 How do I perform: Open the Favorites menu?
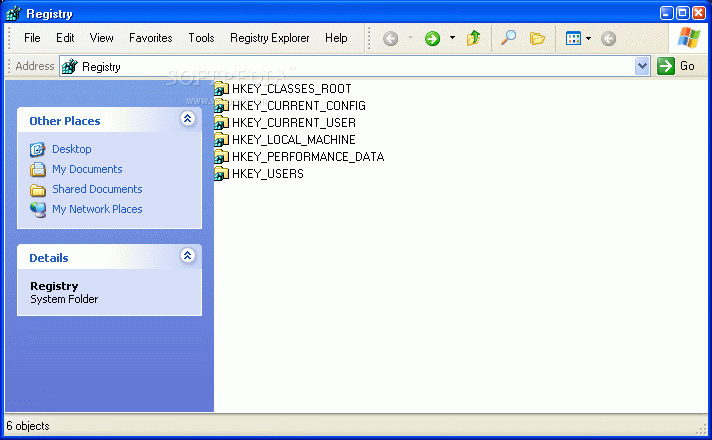click(x=151, y=38)
